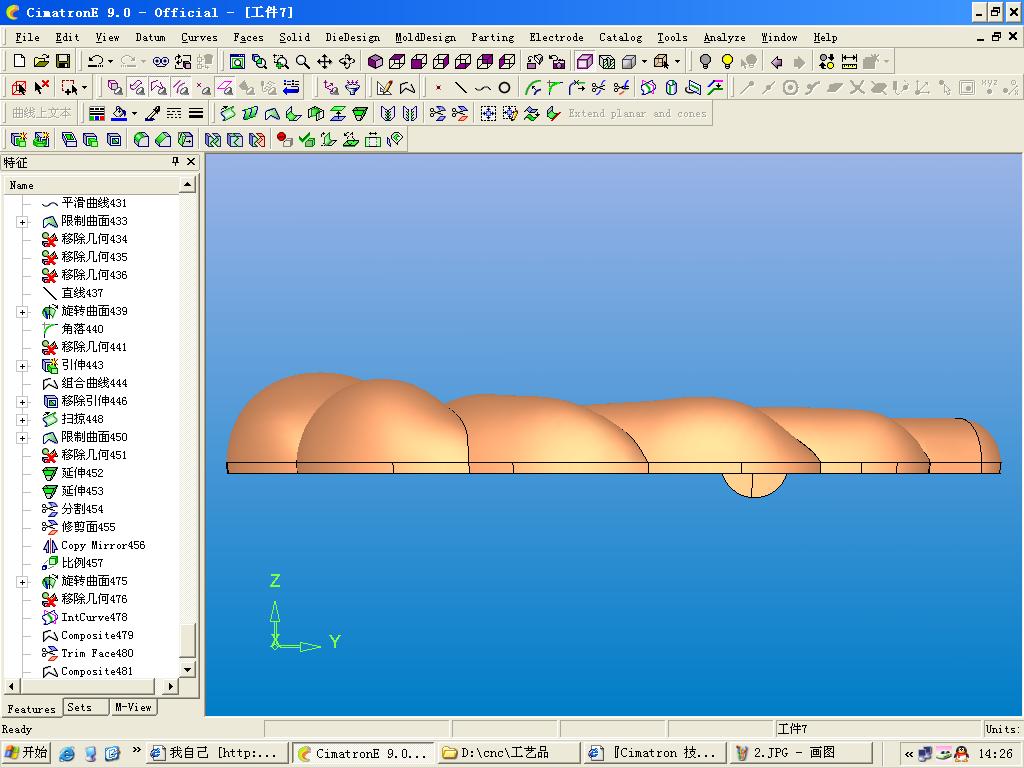Select the Point drawing tool
The width and height of the screenshot is (1024, 768).
click(x=438, y=88)
